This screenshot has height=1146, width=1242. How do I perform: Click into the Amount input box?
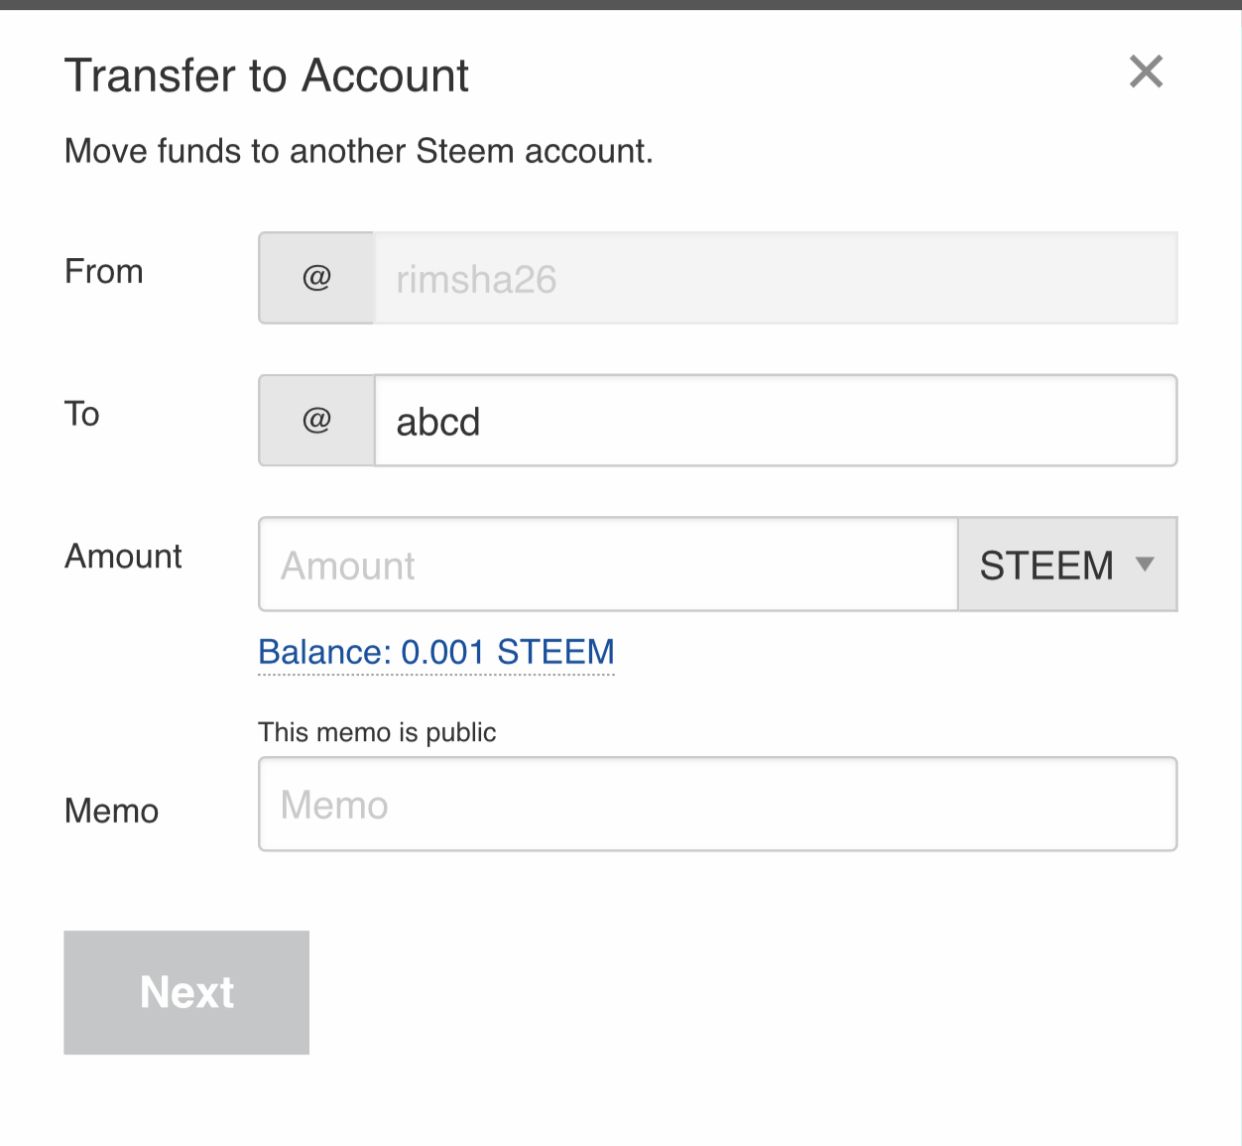tap(608, 565)
